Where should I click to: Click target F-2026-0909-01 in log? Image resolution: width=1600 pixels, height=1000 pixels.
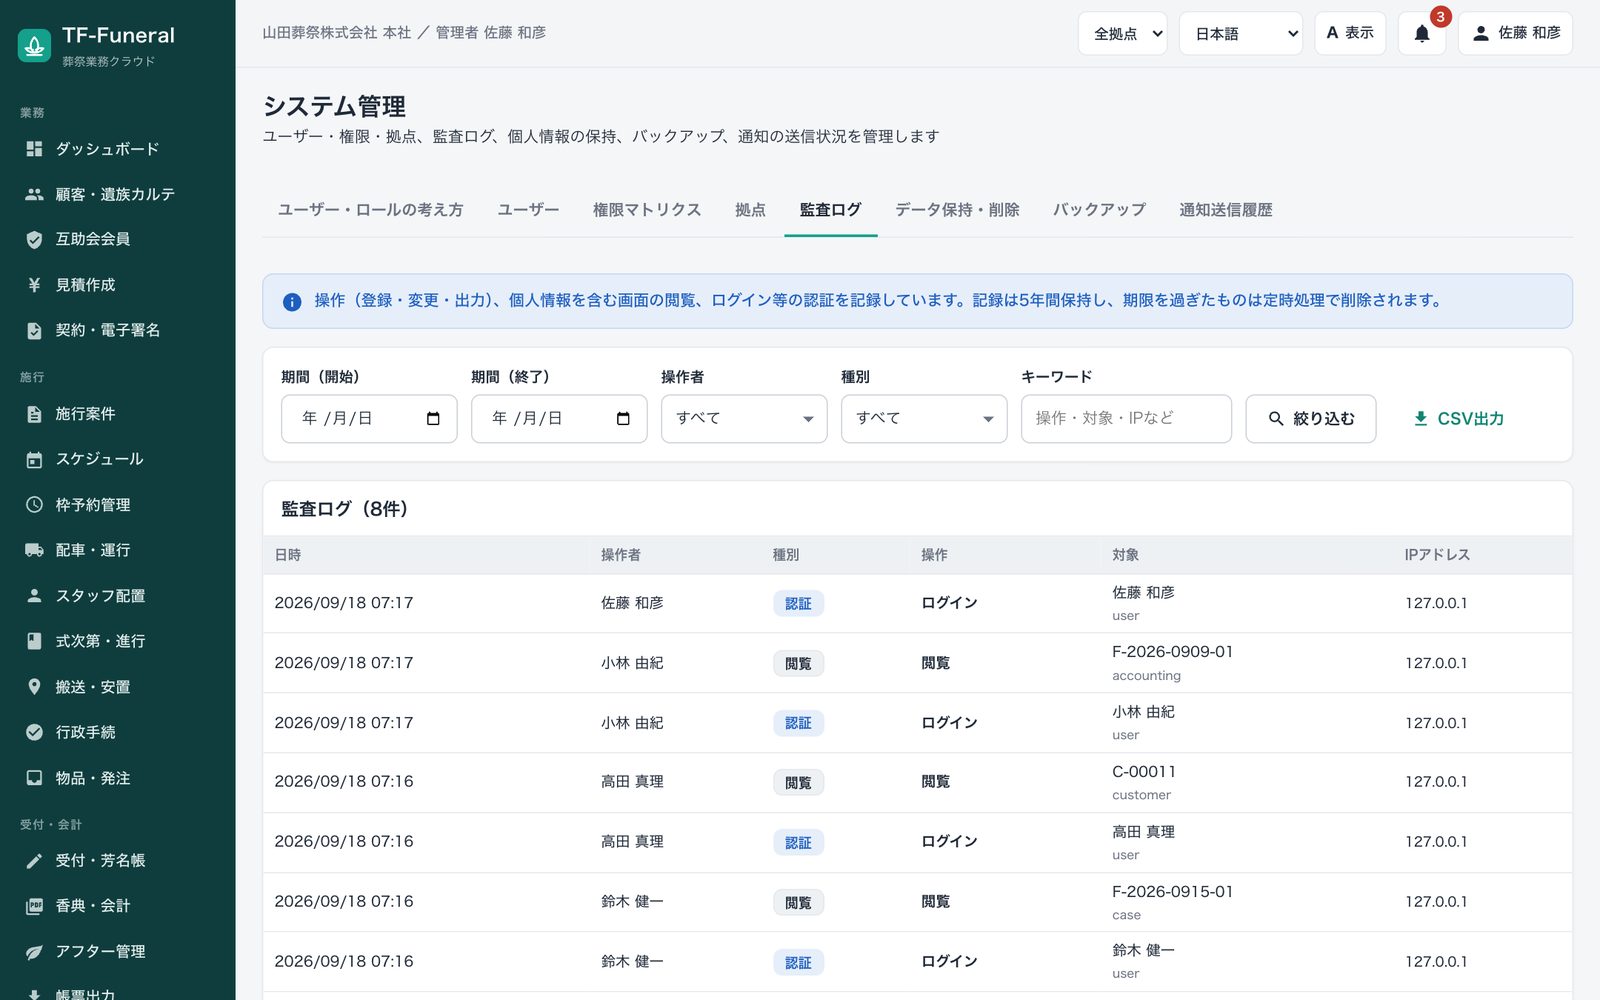[1172, 652]
